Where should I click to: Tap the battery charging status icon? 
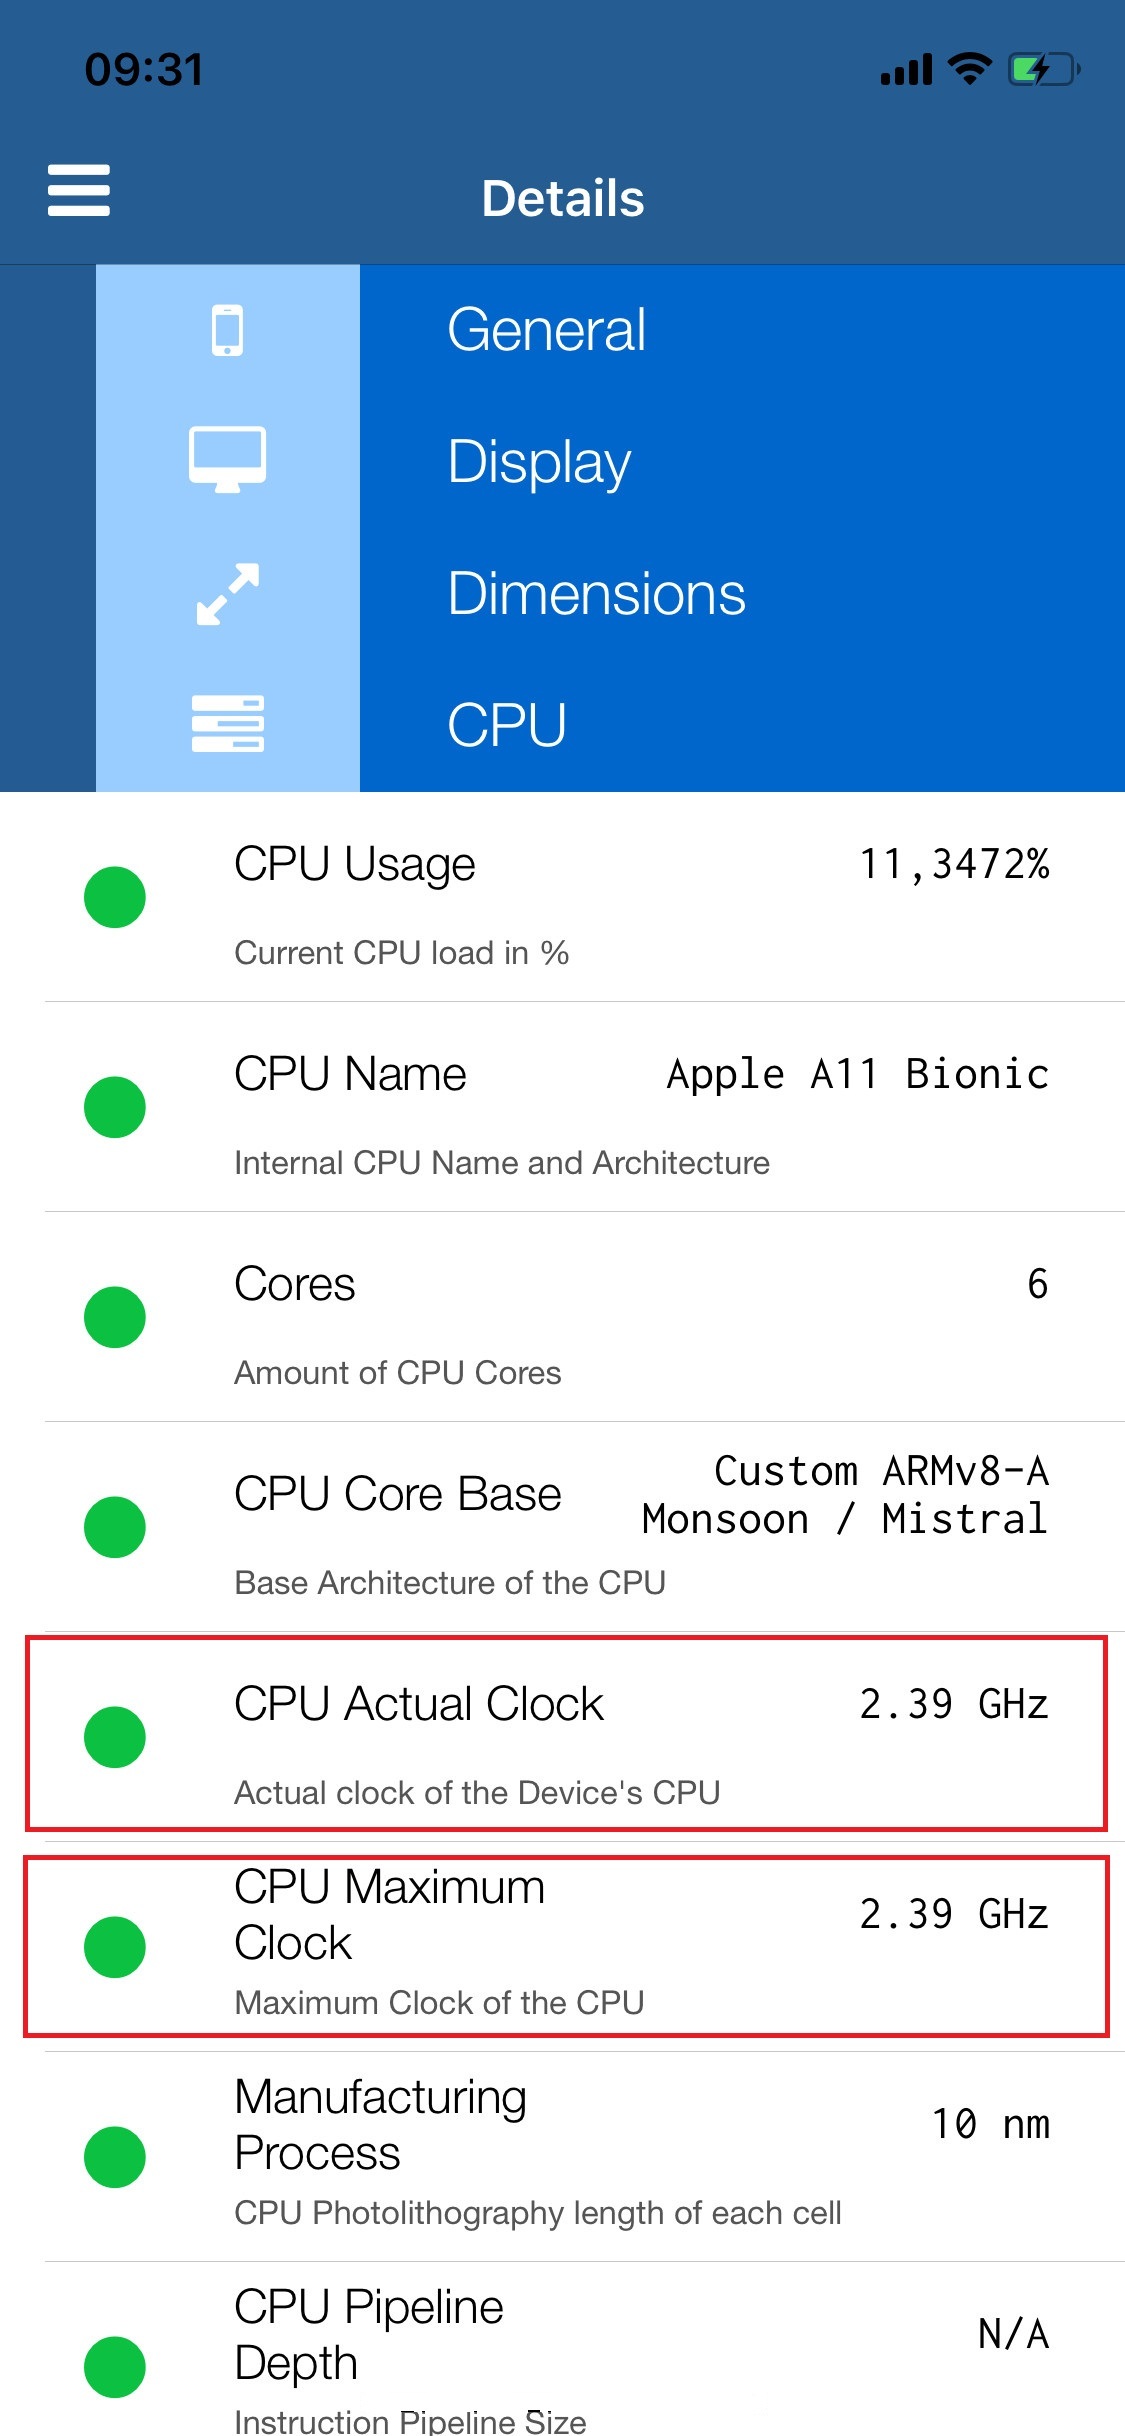[x=1045, y=70]
